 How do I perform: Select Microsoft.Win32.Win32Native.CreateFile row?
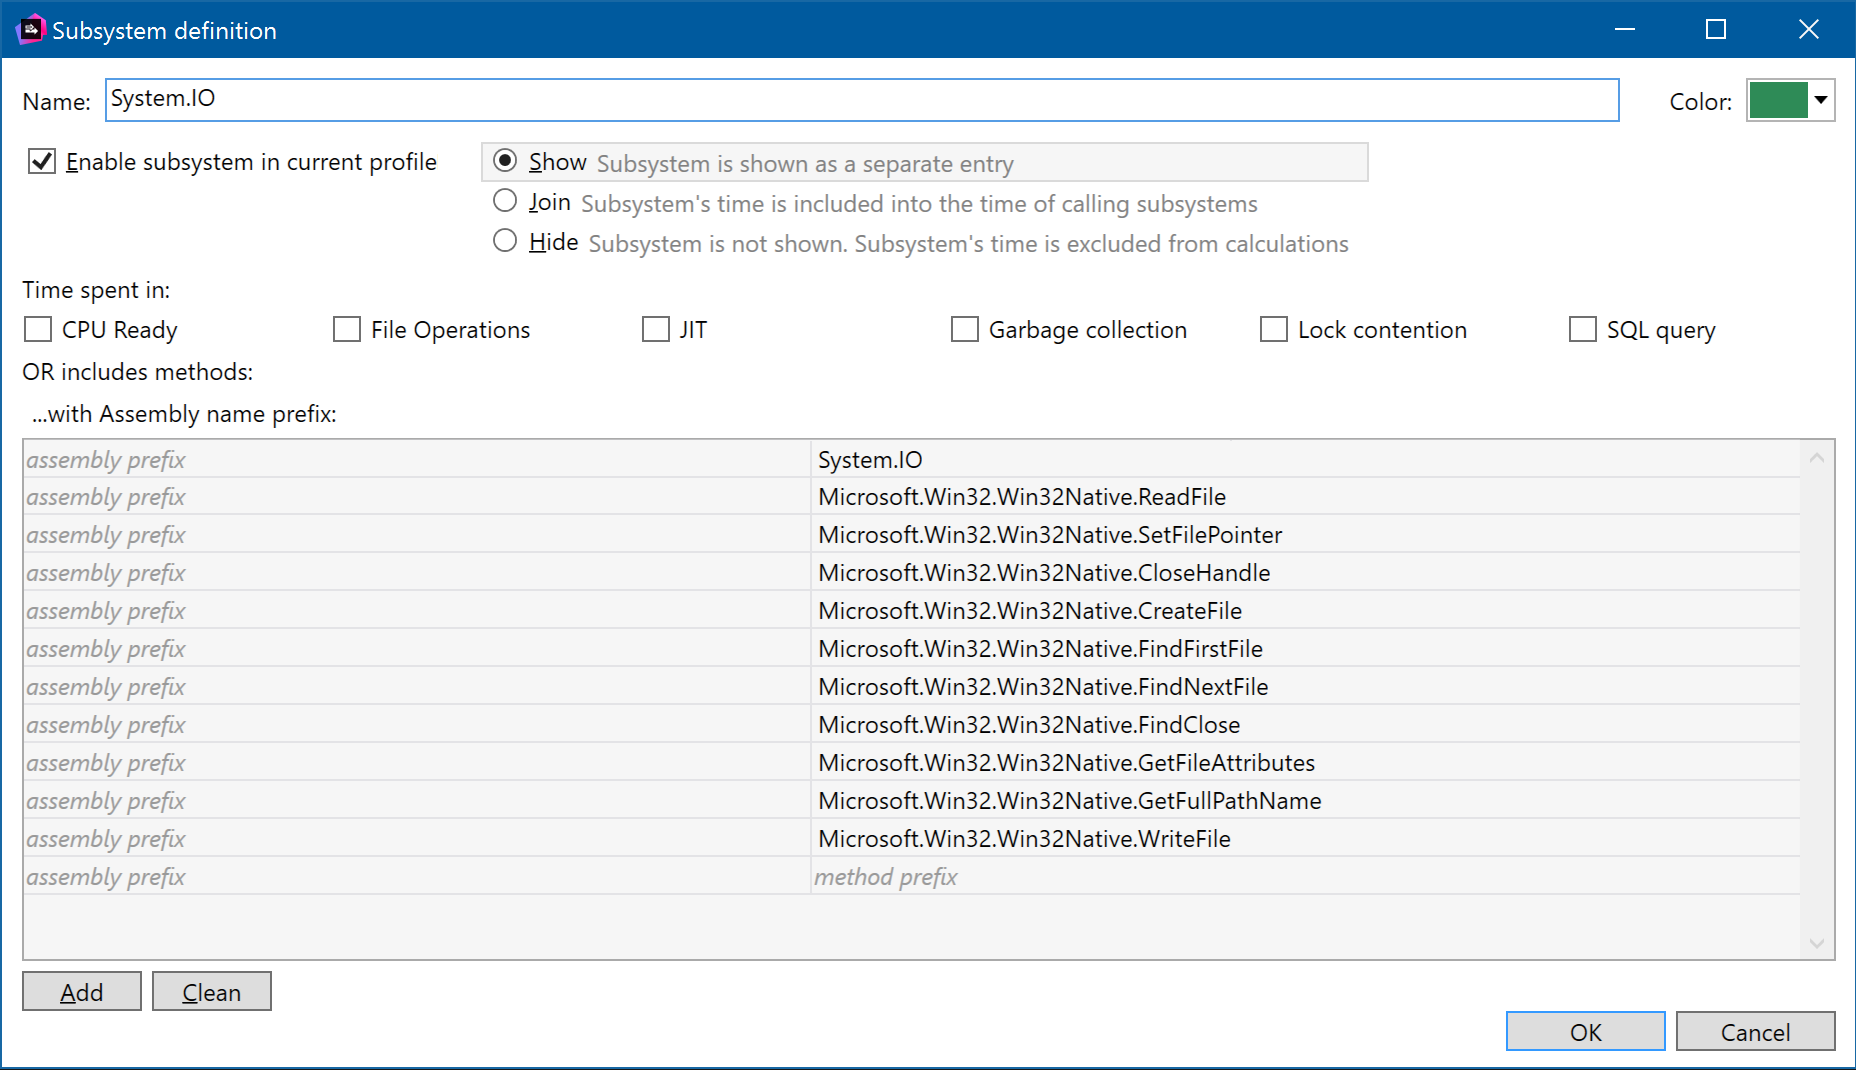coord(911,611)
